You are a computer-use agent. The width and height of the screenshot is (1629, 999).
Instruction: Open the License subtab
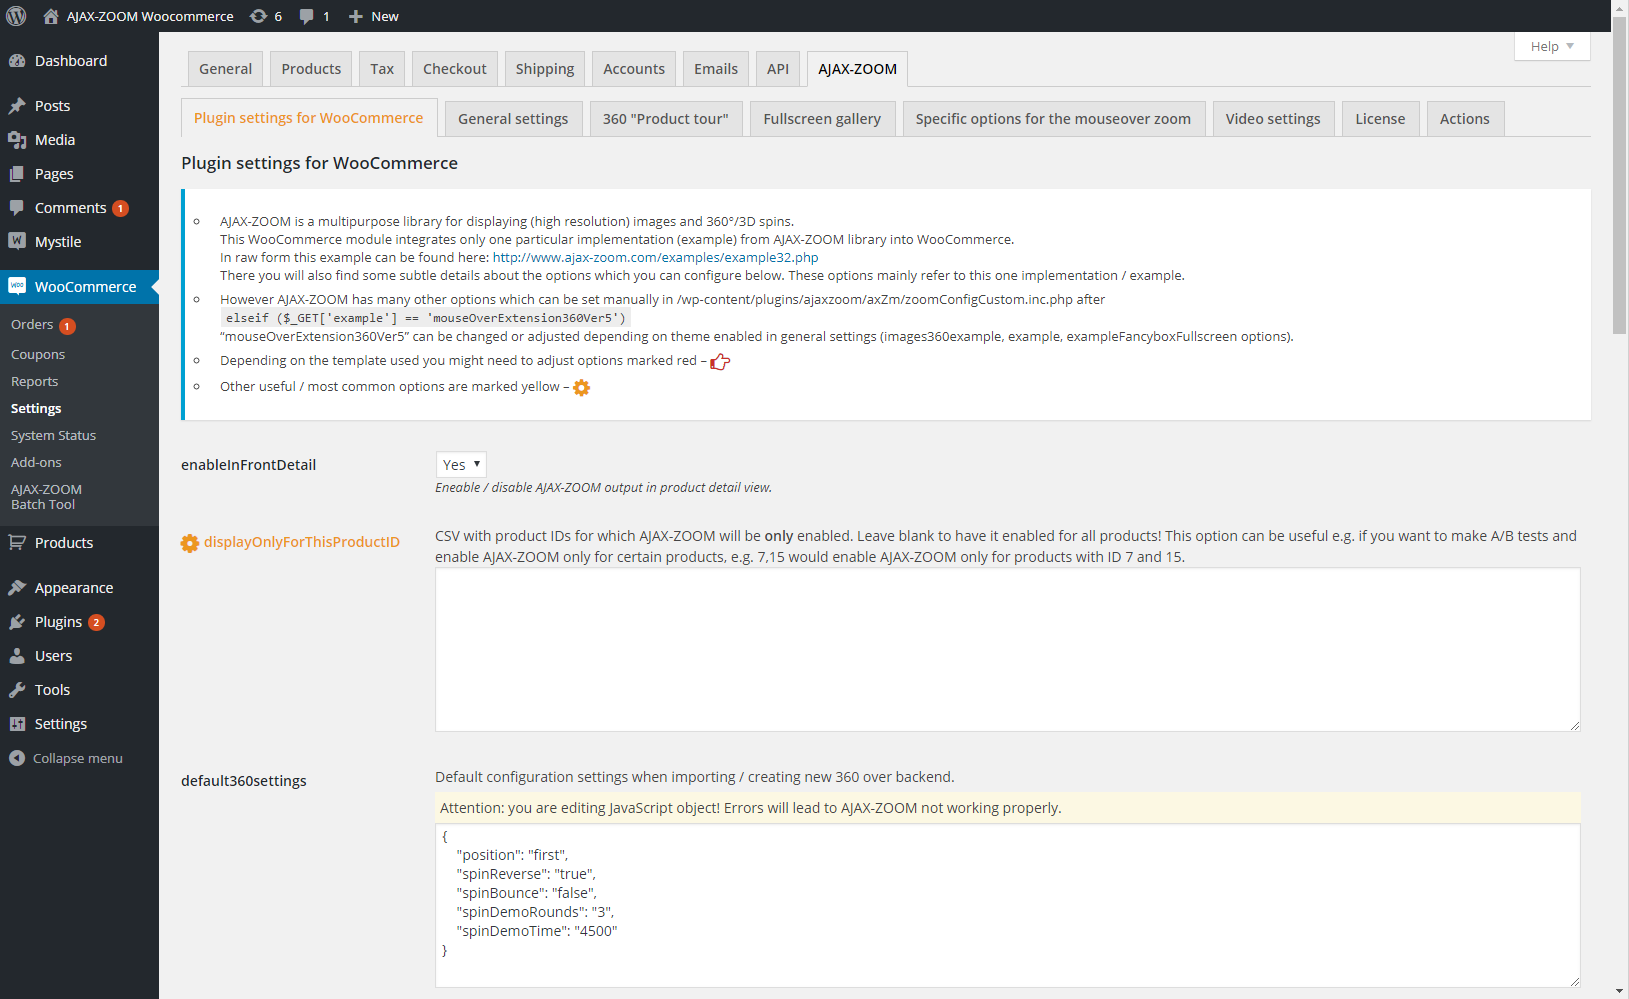pyautogui.click(x=1380, y=119)
